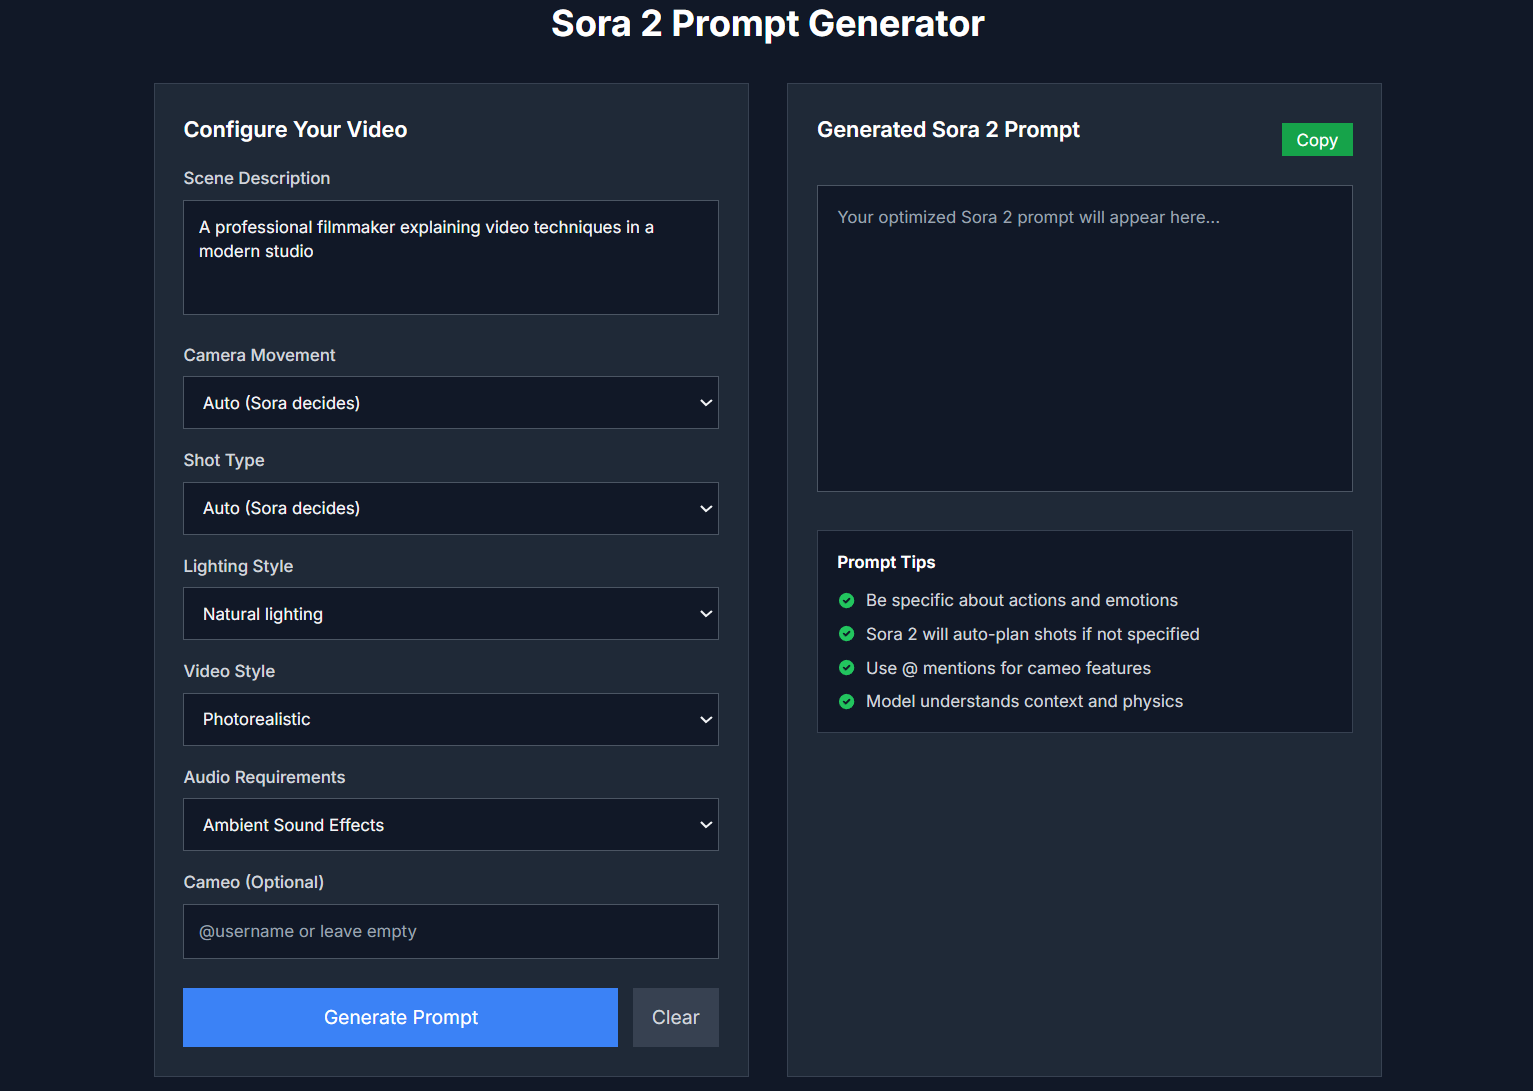Viewport: 1533px width, 1091px height.
Task: Click the chevron arrow on Photorealistic select
Action: click(x=706, y=720)
